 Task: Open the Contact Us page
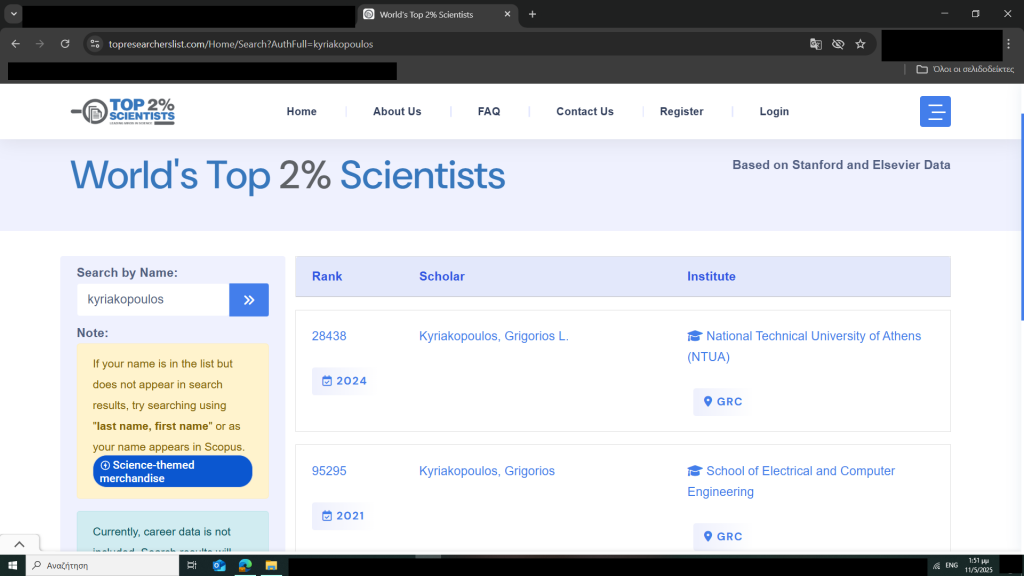(x=585, y=112)
